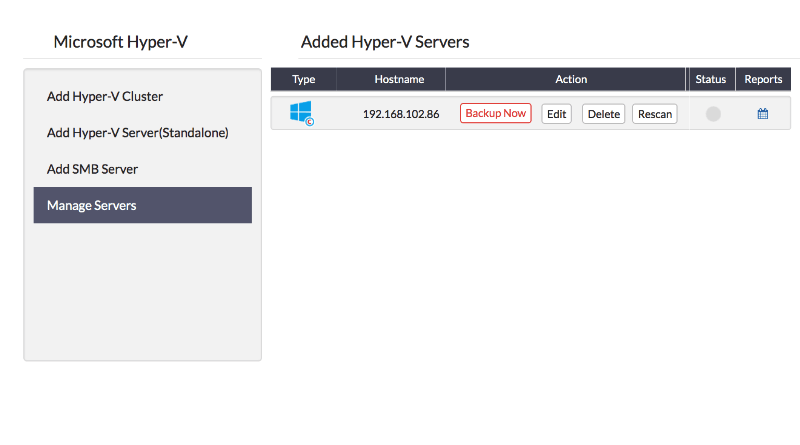Rescan the 192.168.102.86 server

pyautogui.click(x=654, y=114)
